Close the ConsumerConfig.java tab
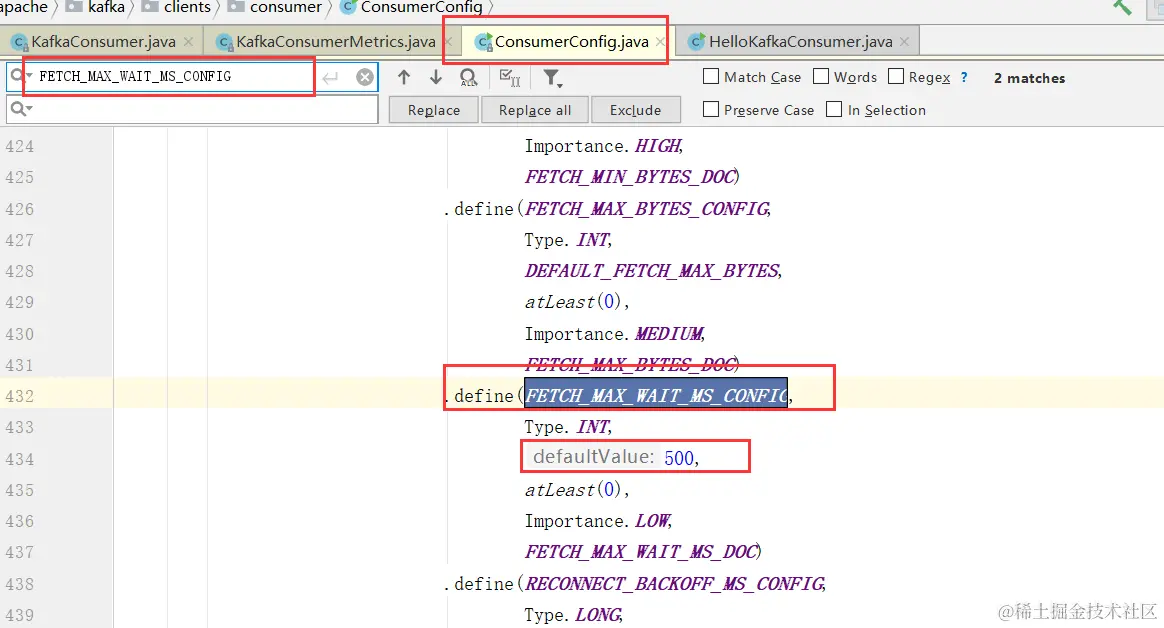Screen dimensions: 1164x628 click(x=661, y=42)
